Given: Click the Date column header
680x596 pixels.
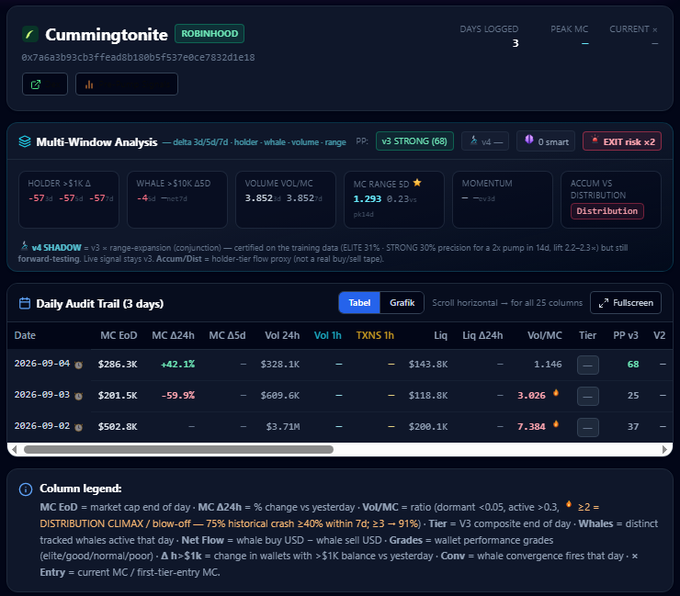Looking at the screenshot, I should pyautogui.click(x=25, y=335).
